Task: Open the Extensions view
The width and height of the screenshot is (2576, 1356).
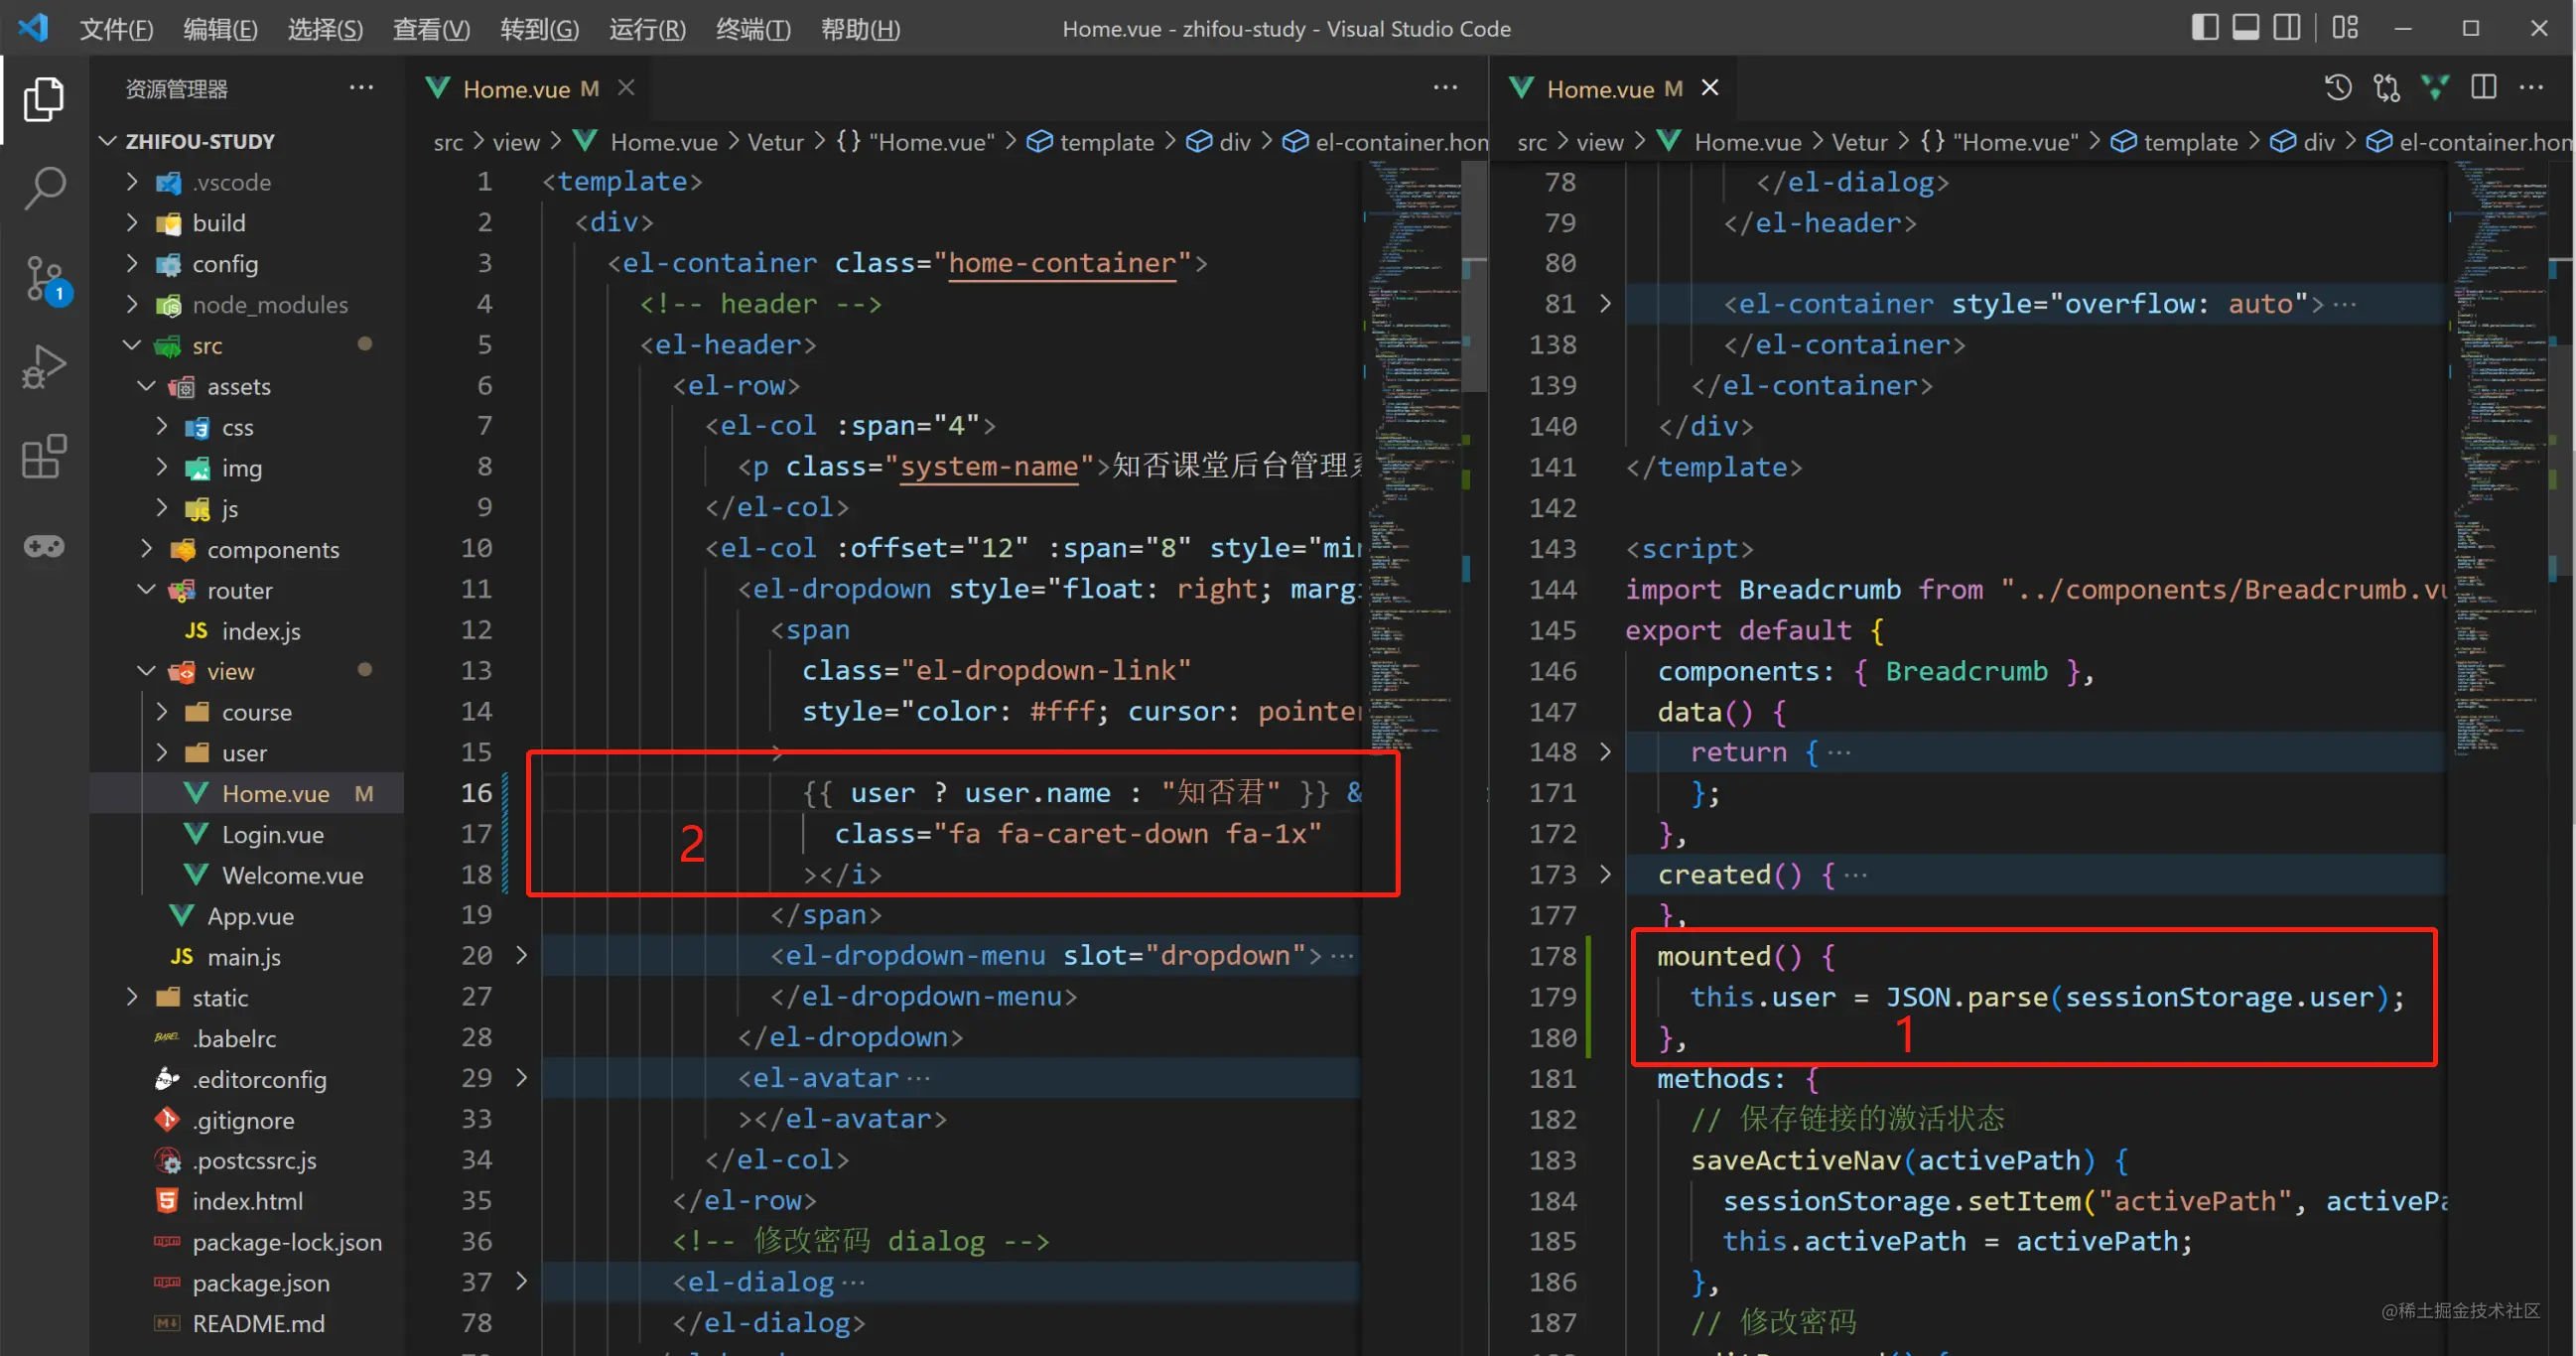Action: (x=44, y=457)
